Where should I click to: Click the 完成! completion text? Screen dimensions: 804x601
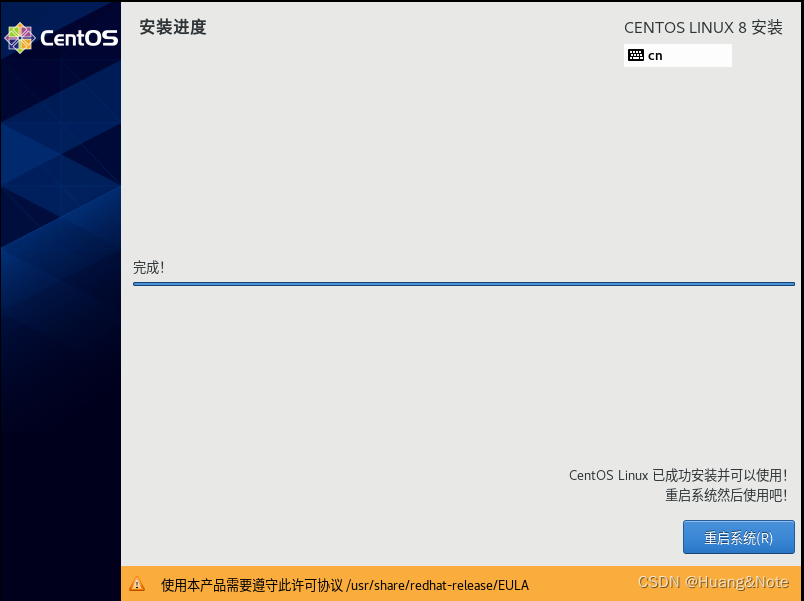point(148,267)
